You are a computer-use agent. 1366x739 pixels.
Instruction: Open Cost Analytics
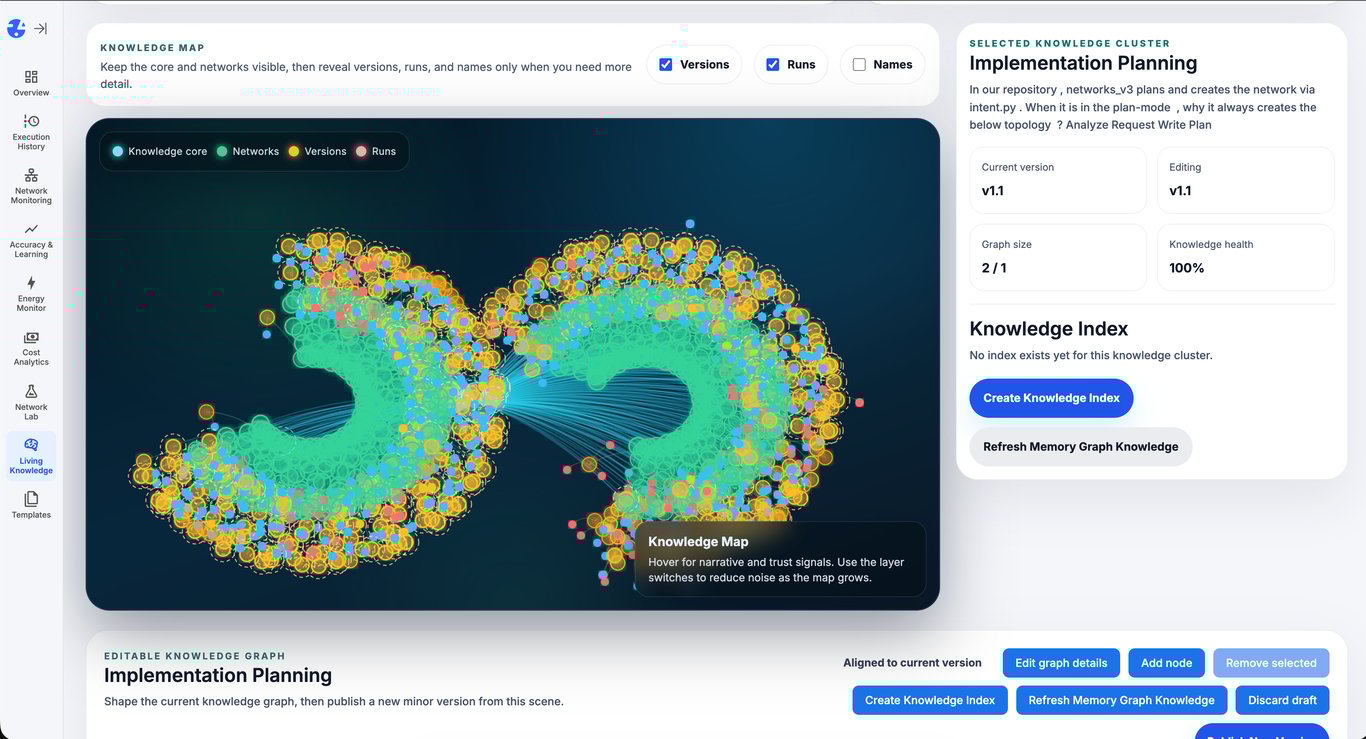[x=30, y=349]
